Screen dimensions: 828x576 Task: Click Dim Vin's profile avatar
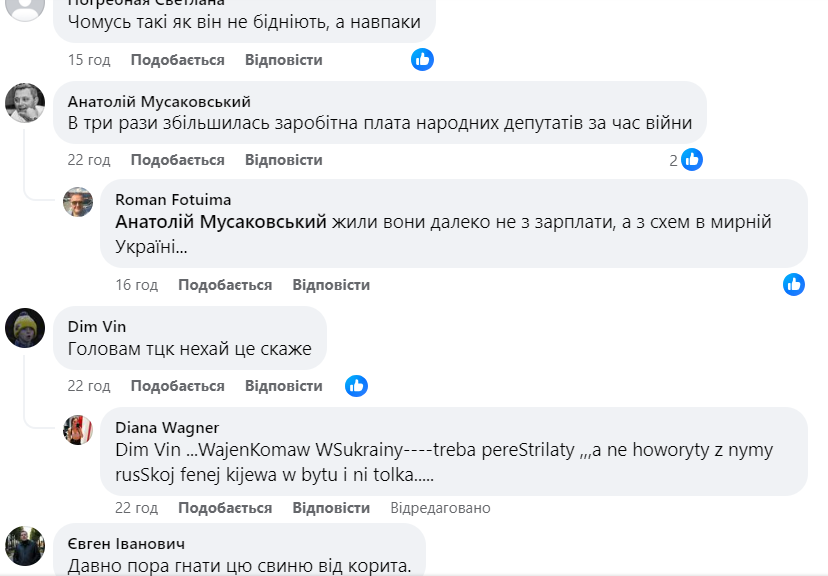pos(25,328)
